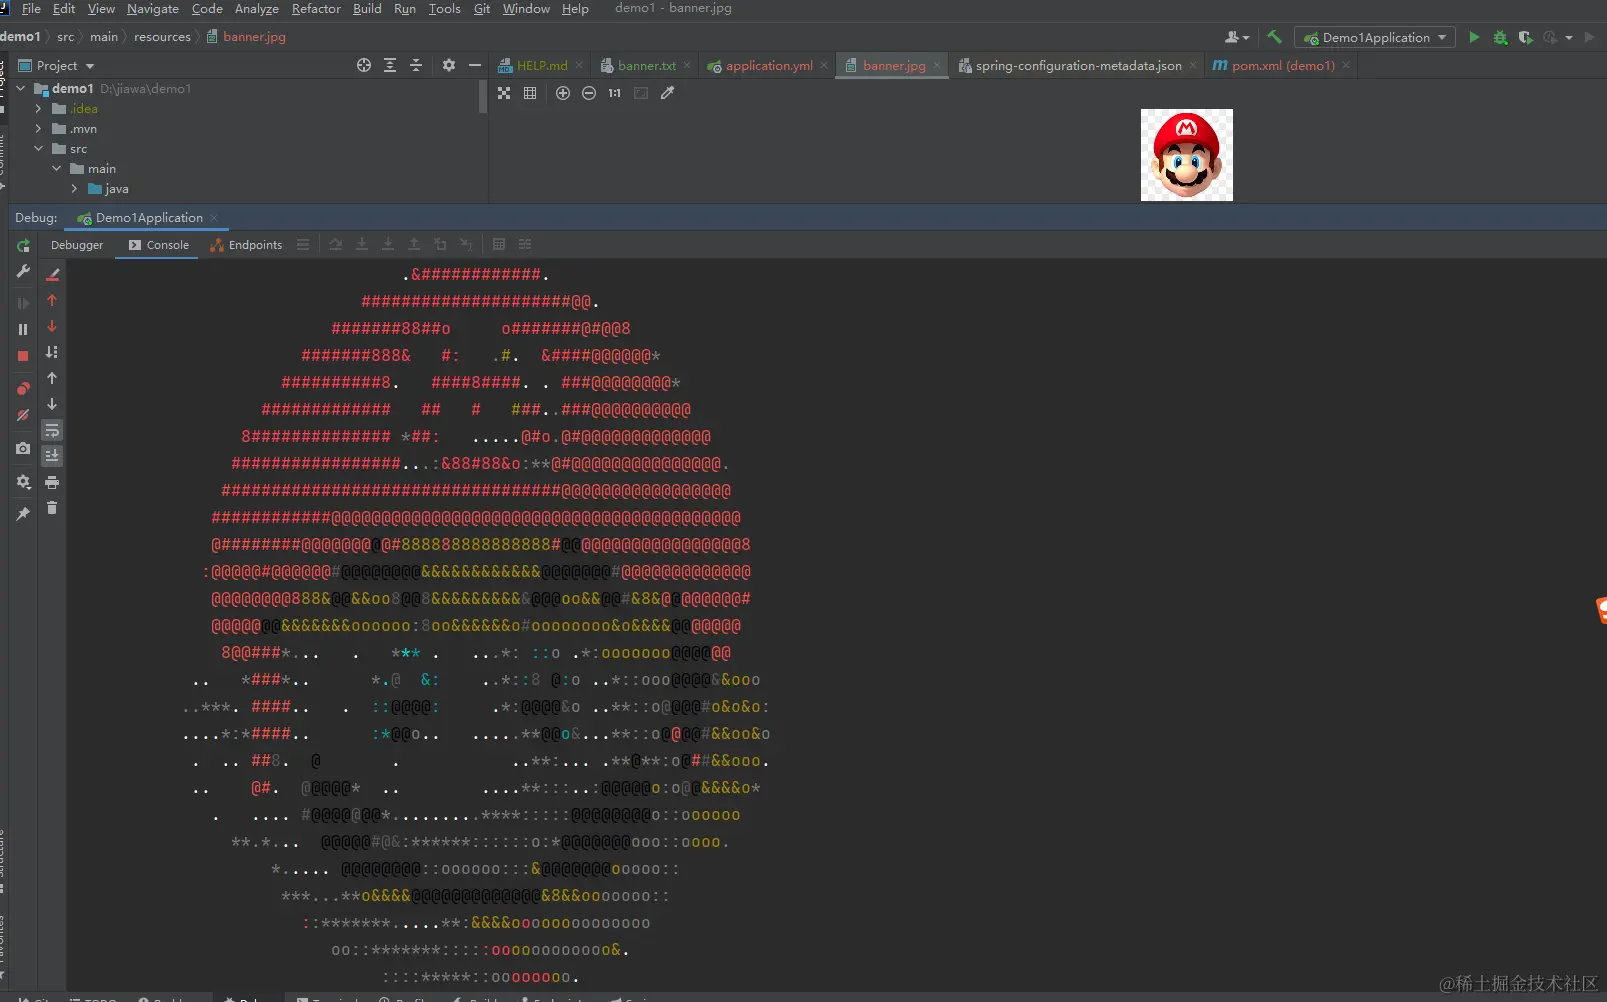Expand the .idea folder
The width and height of the screenshot is (1607, 1002).
coord(38,109)
